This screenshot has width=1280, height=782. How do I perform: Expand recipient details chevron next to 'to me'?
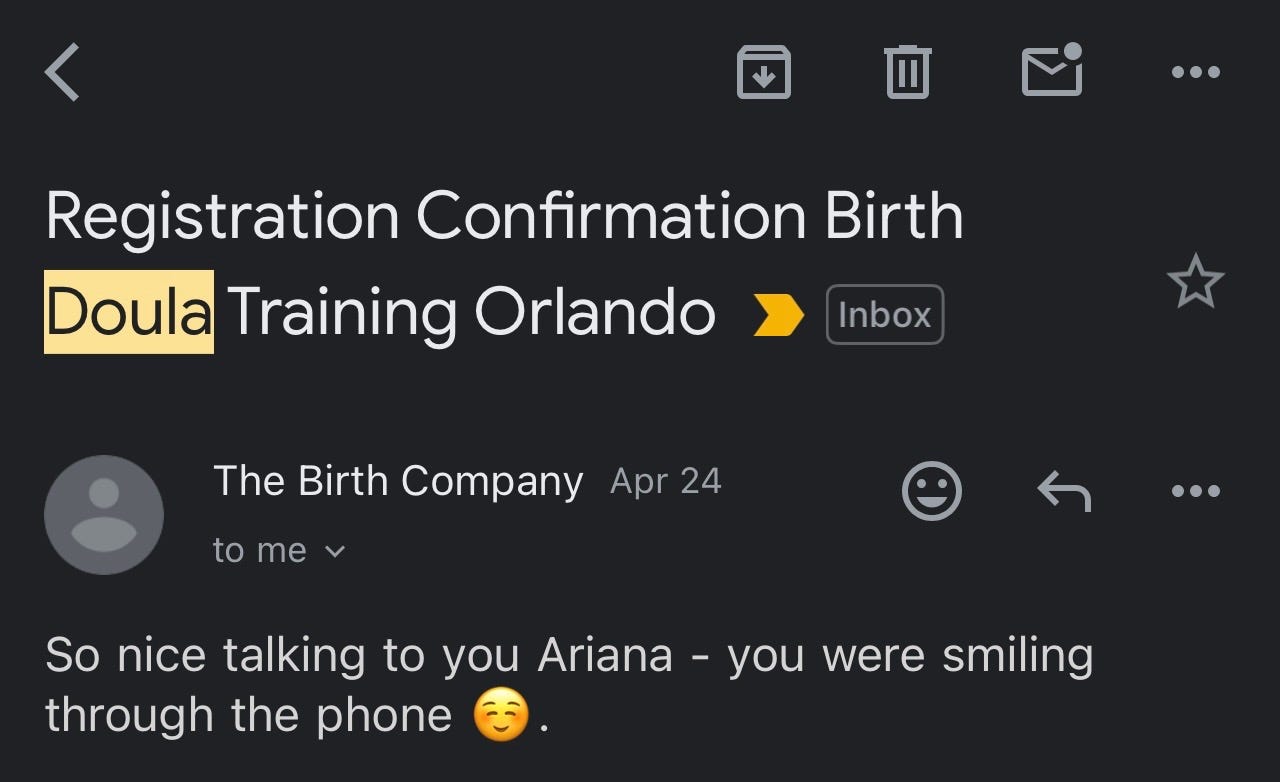click(335, 551)
